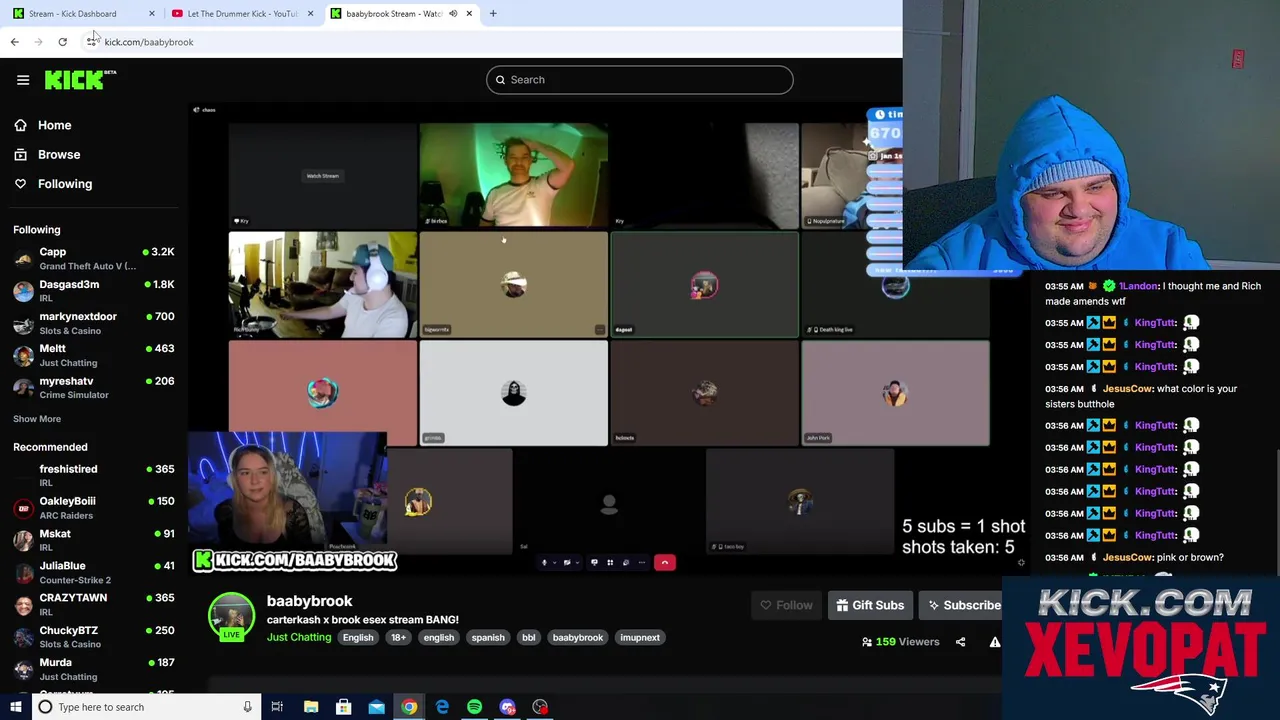Open Dasgasd3m channel in sidebar

94,291
